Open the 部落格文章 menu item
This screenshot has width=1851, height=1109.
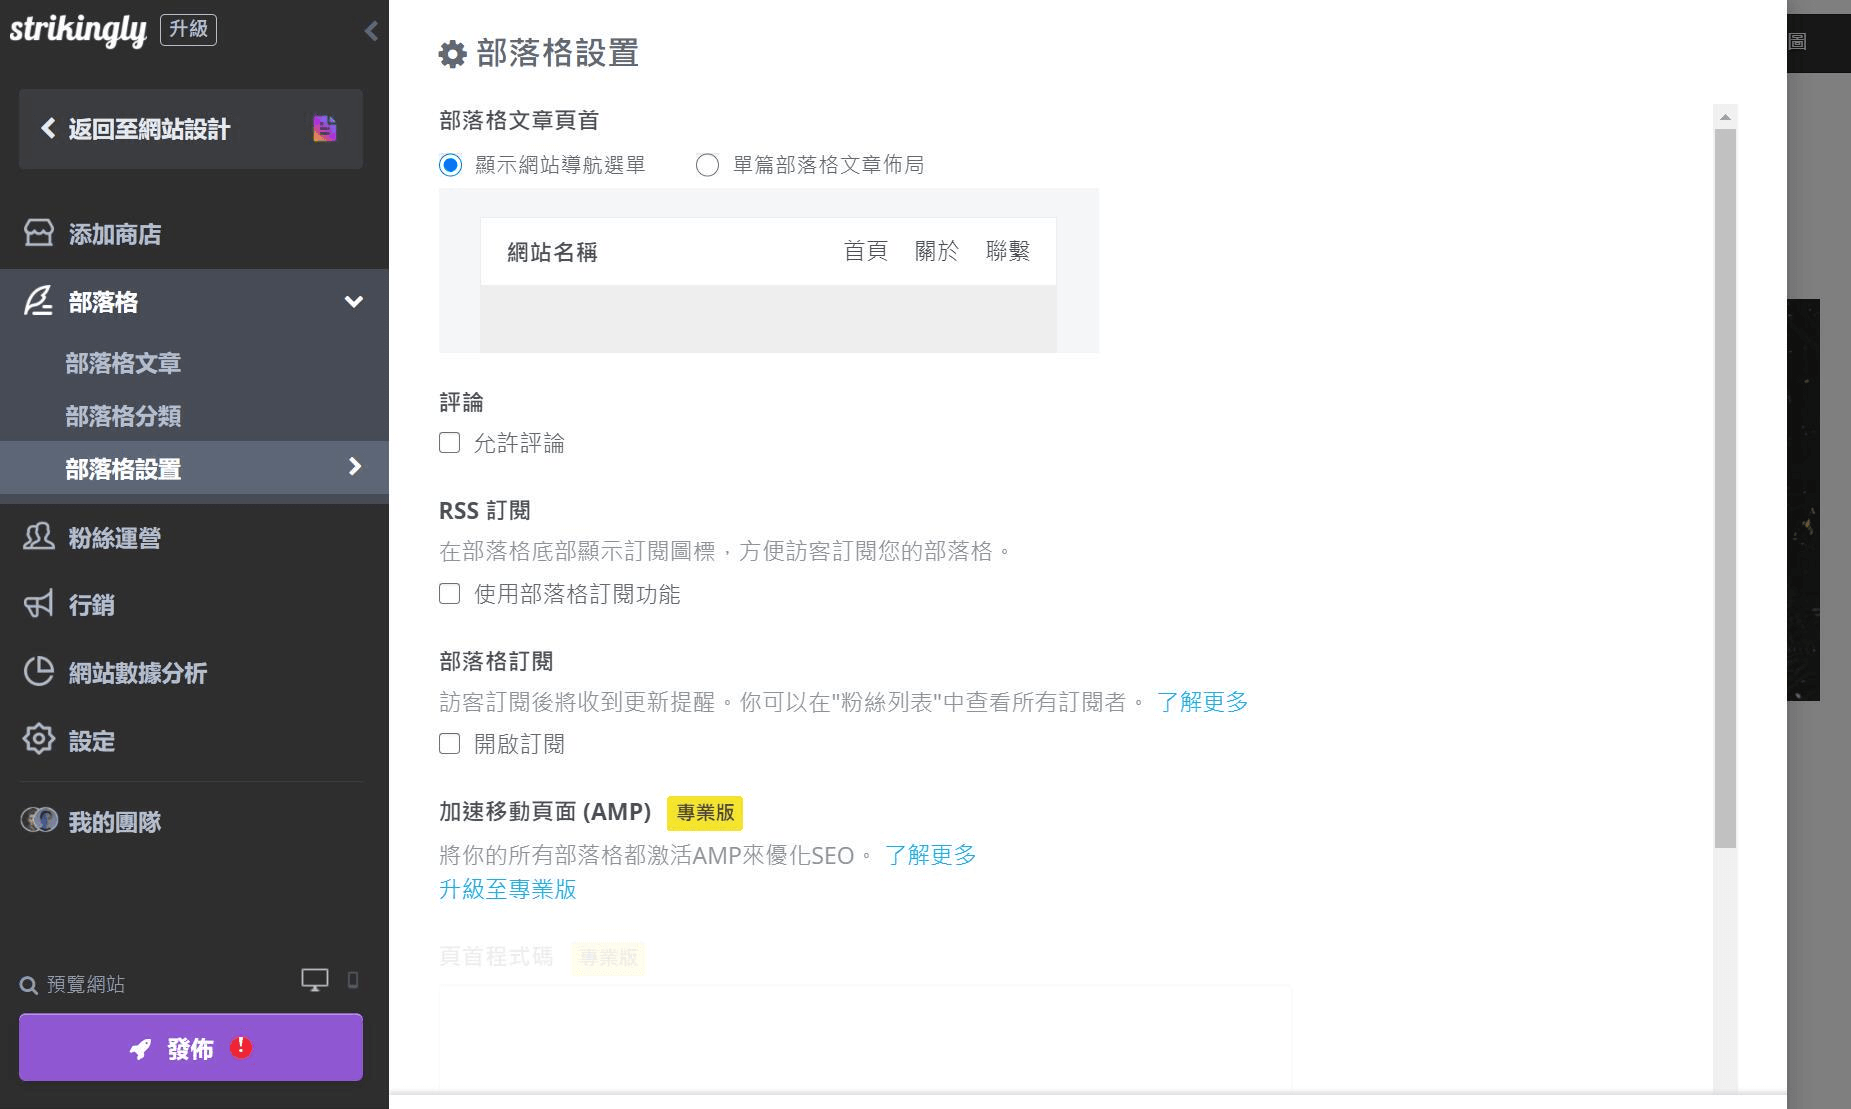123,363
